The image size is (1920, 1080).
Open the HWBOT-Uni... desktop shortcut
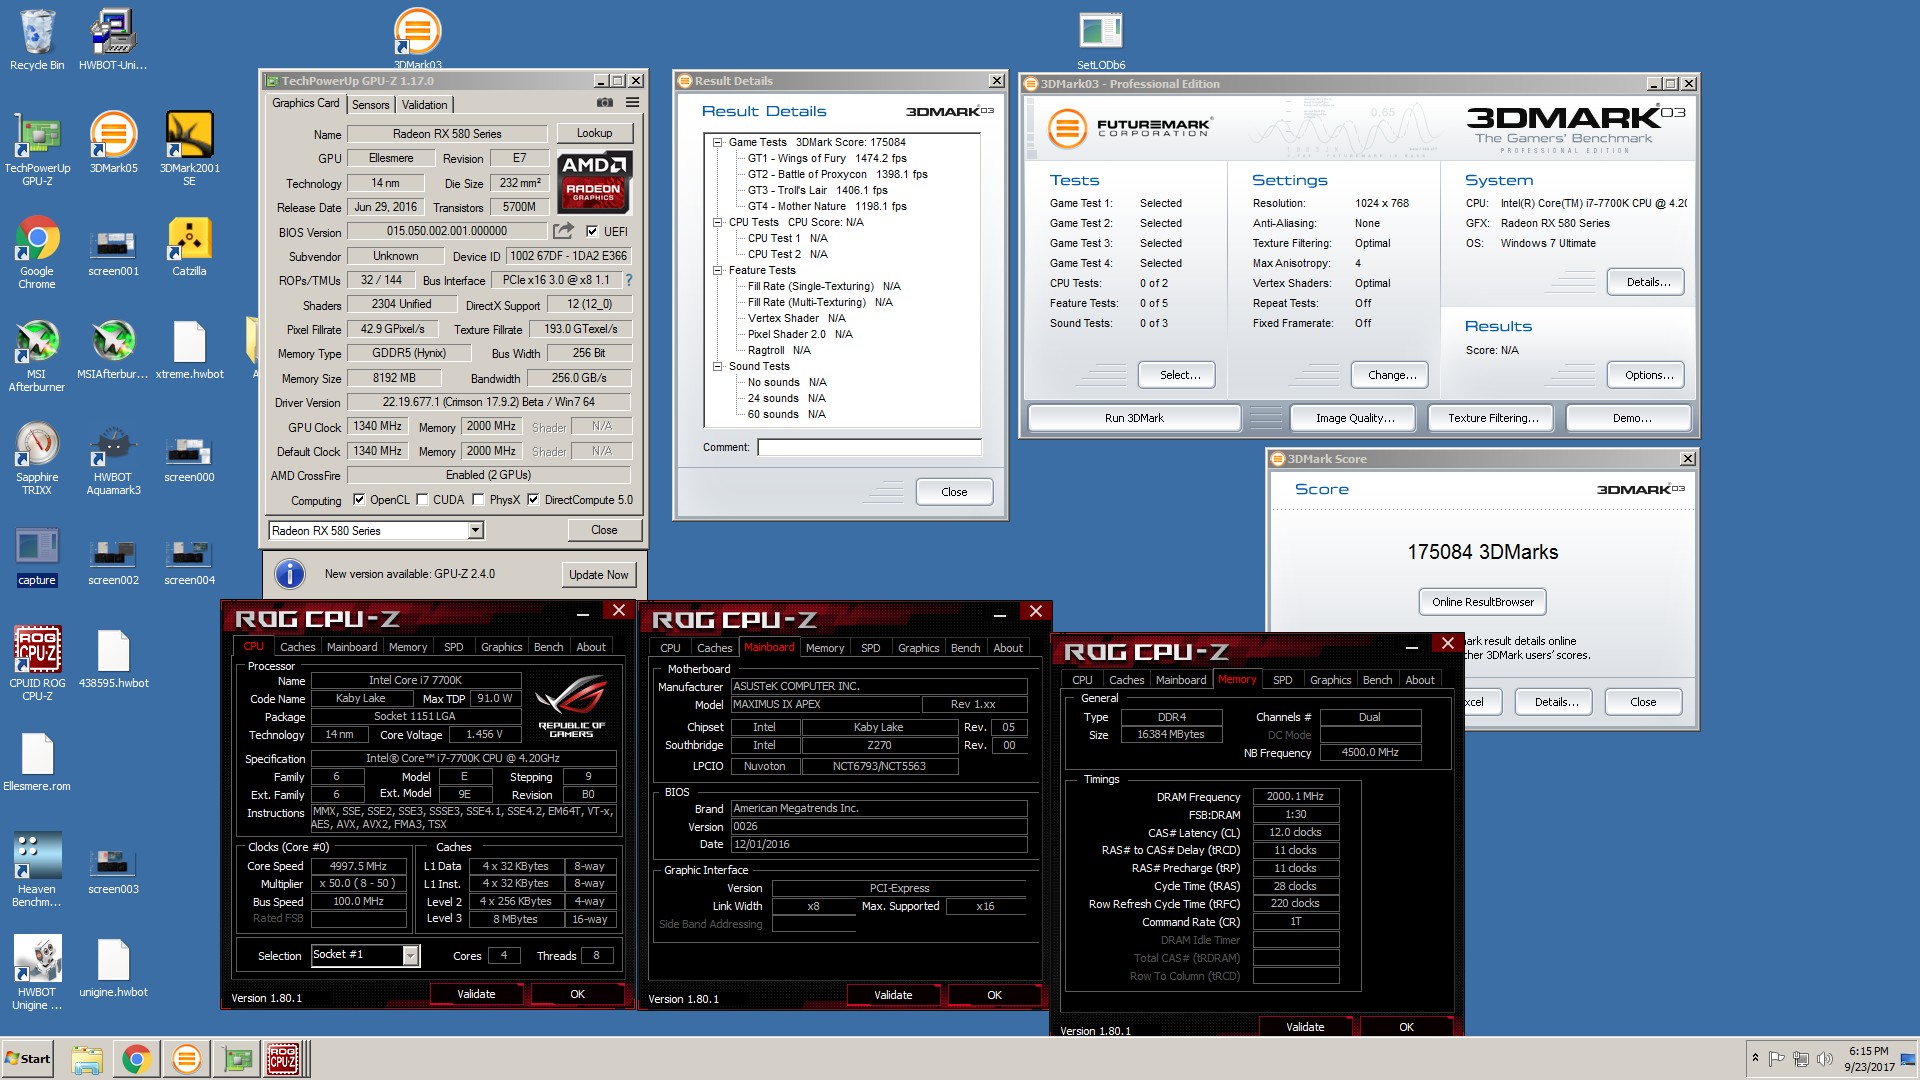[x=113, y=40]
